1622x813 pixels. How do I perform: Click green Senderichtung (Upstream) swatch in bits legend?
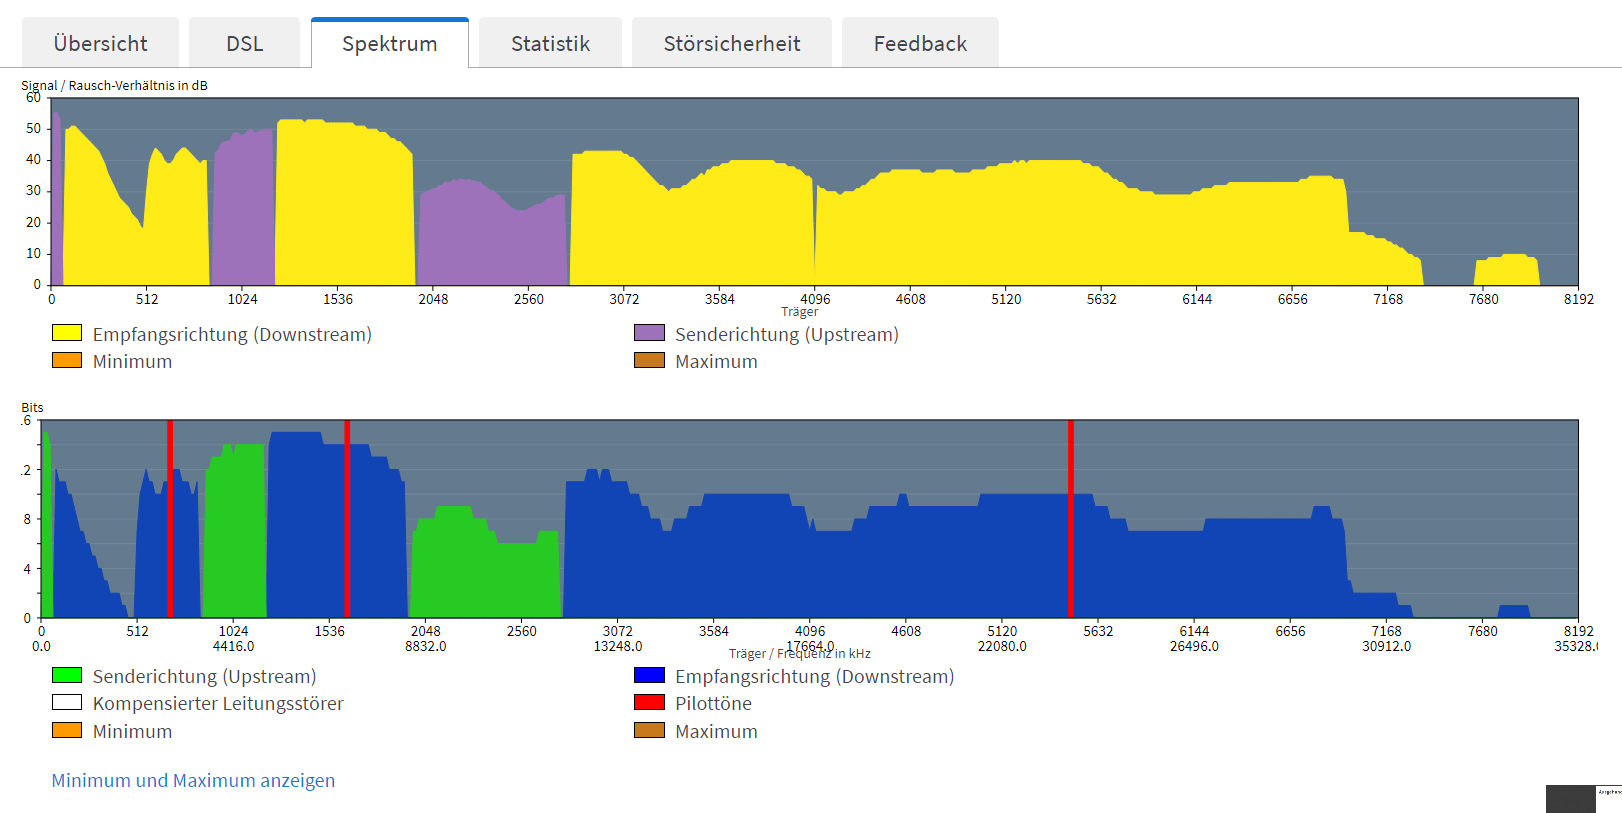(x=67, y=675)
